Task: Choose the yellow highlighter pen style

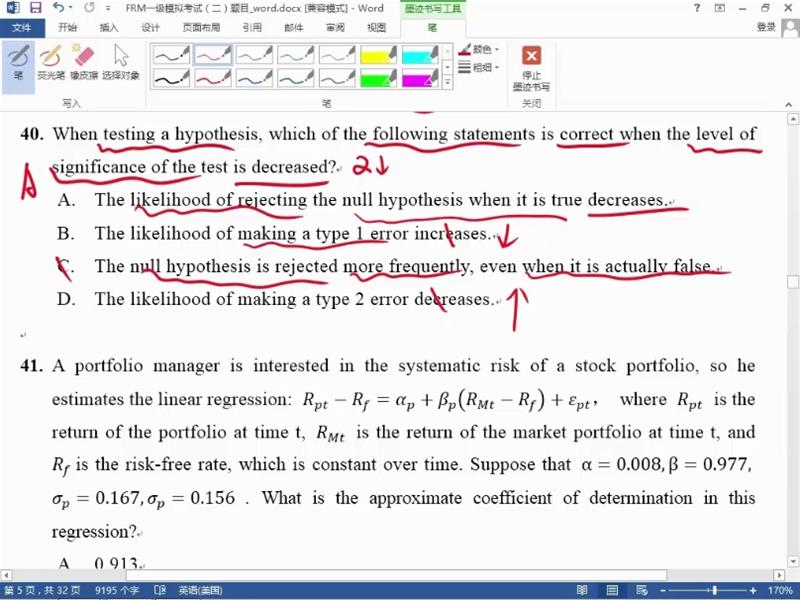Action: click(379, 54)
